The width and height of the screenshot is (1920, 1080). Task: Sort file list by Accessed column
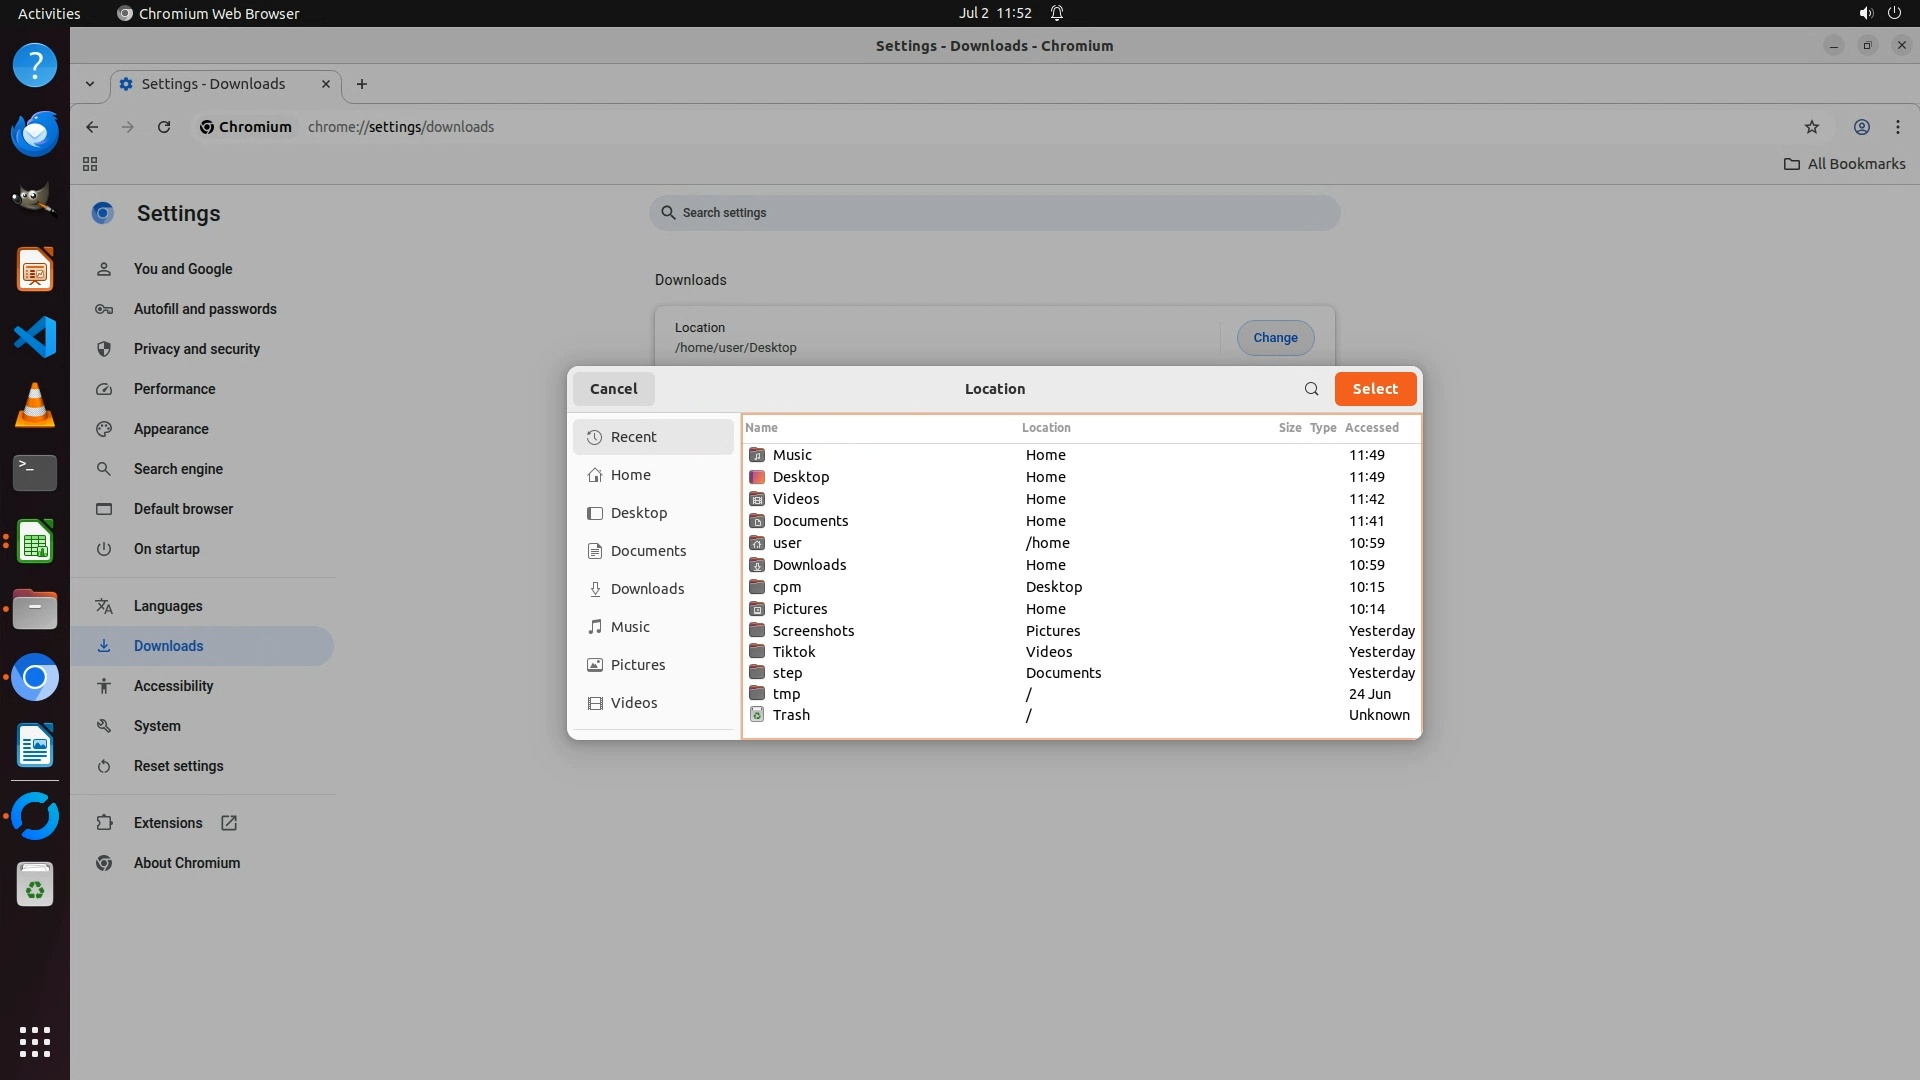point(1371,428)
